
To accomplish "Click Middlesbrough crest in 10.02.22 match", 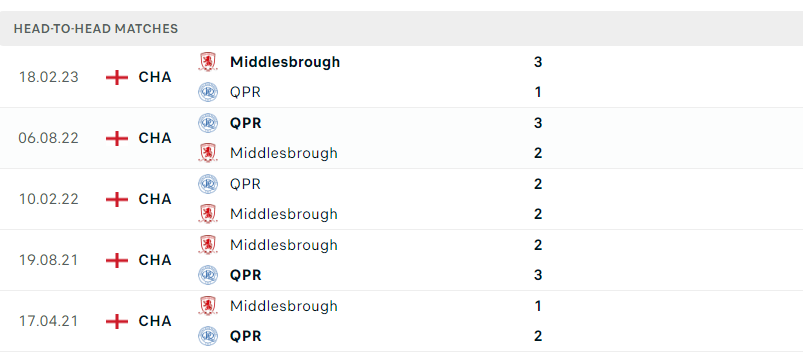I will [207, 214].
